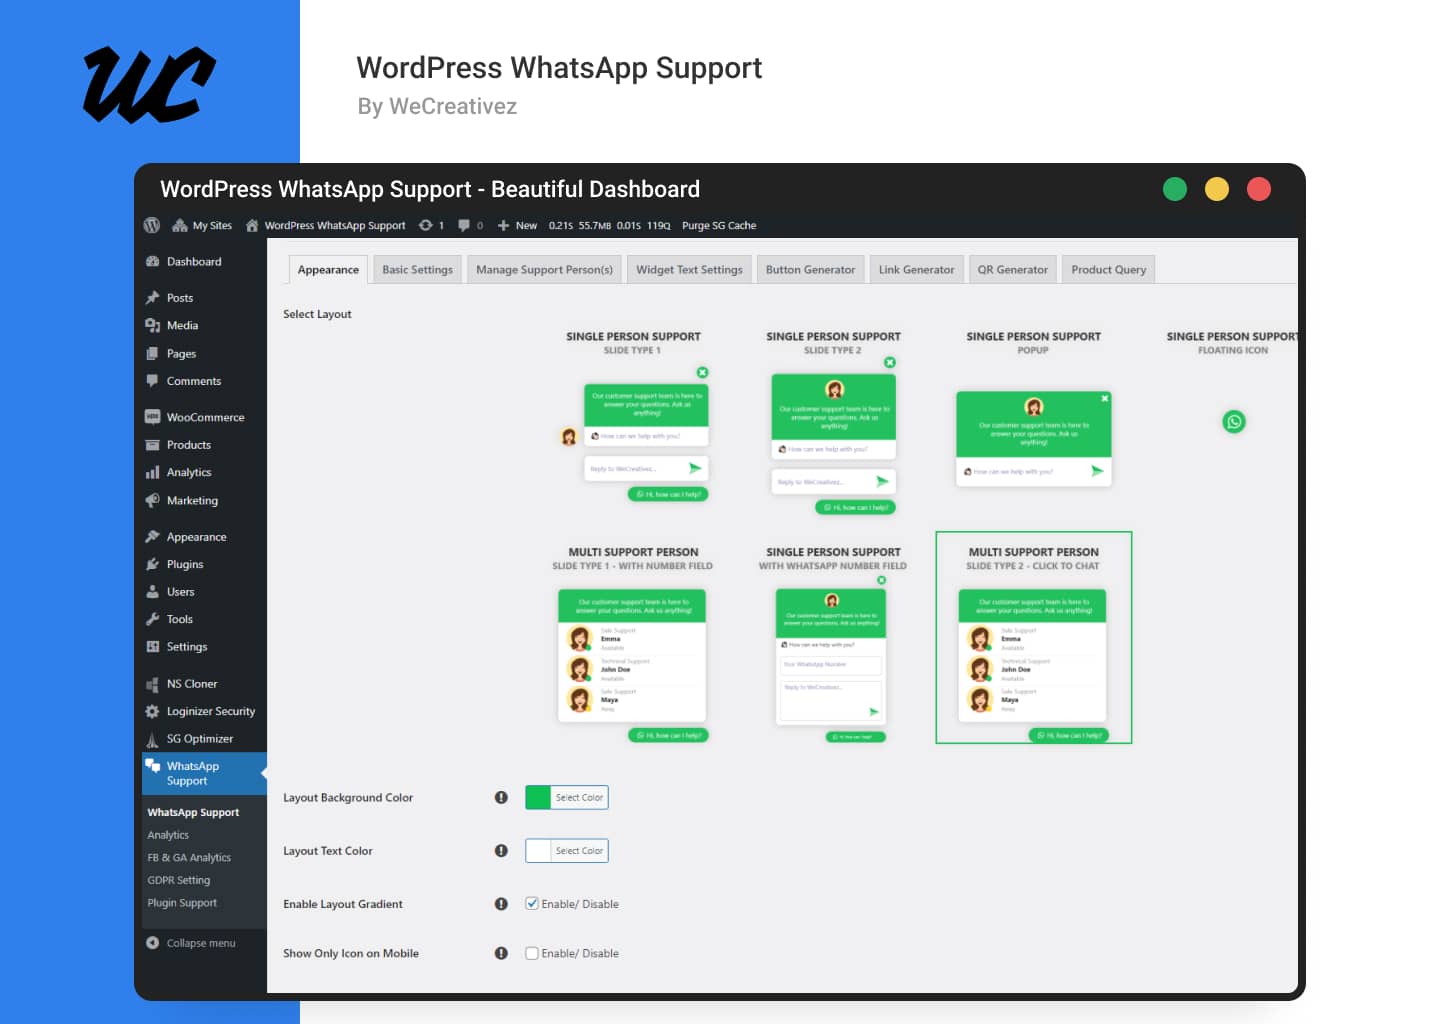This screenshot has width=1440, height=1024.
Task: Open Users in the sidebar
Action: (x=181, y=592)
